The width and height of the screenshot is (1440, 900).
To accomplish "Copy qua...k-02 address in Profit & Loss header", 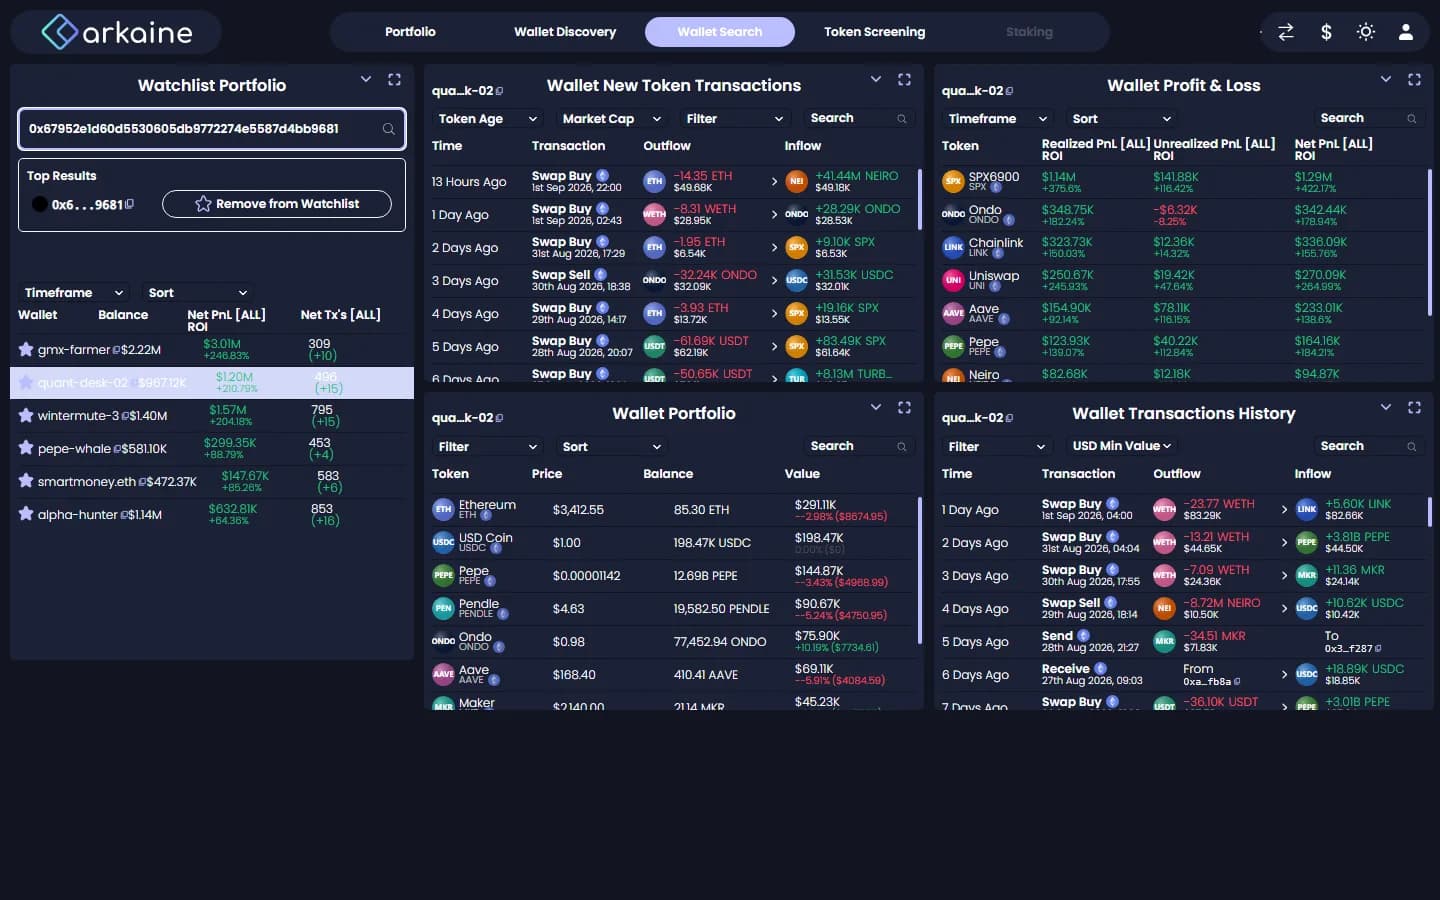I will click(x=1009, y=91).
